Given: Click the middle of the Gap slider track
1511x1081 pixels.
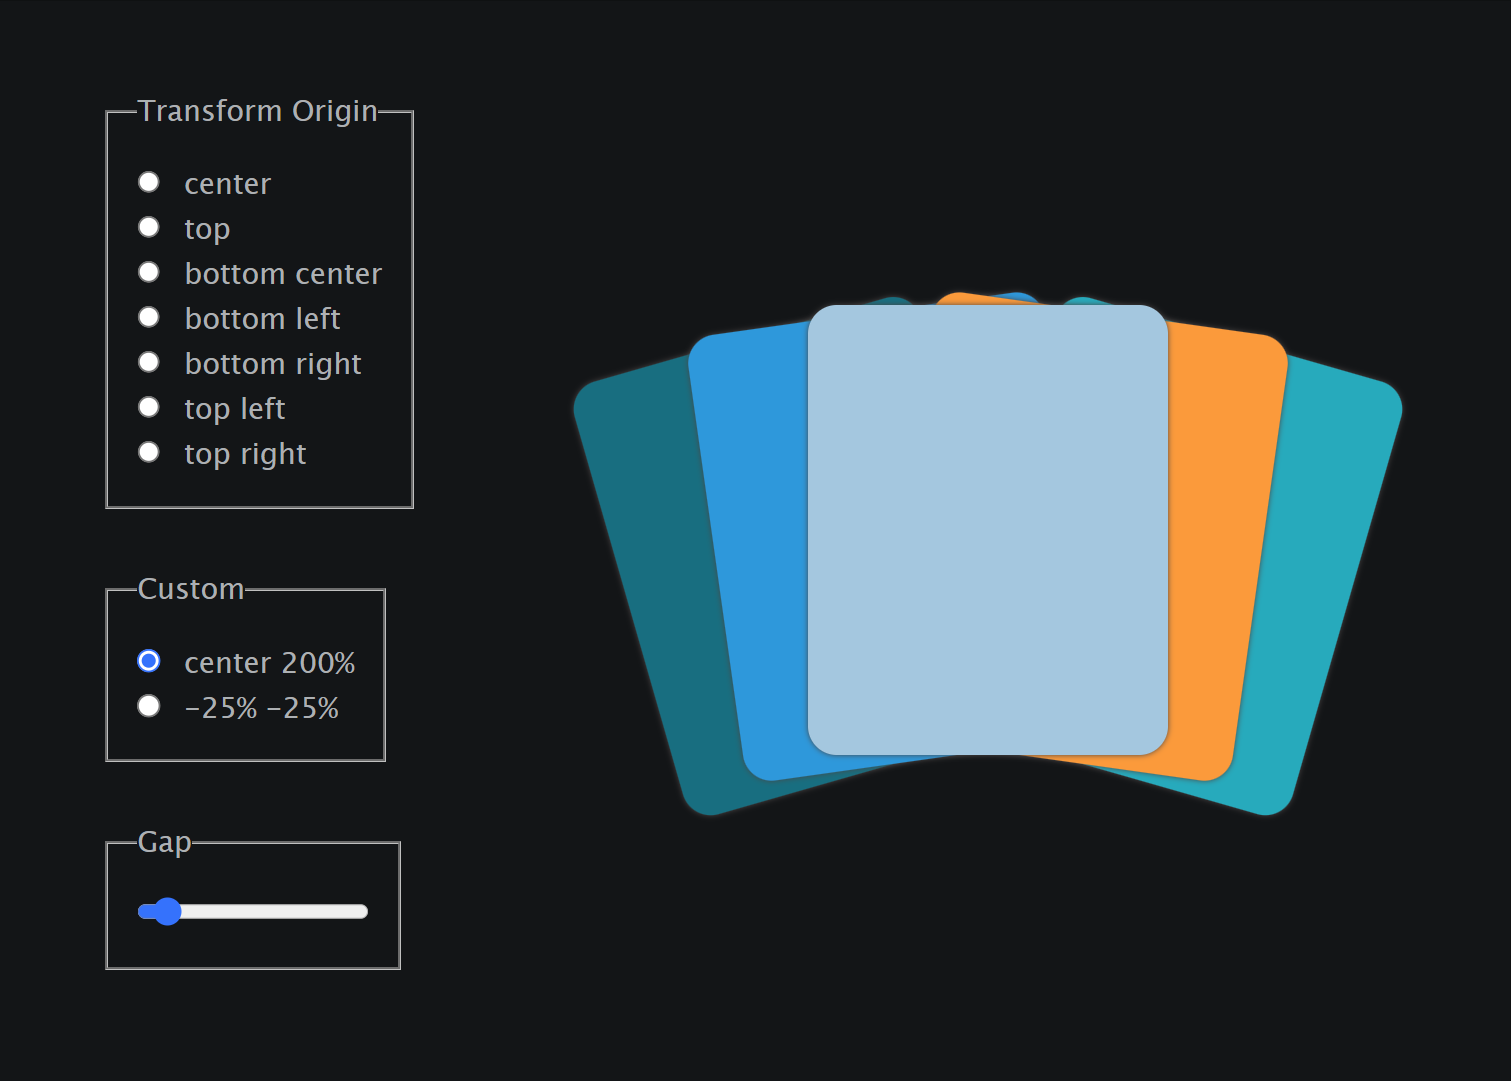Looking at the screenshot, I should coord(253,911).
